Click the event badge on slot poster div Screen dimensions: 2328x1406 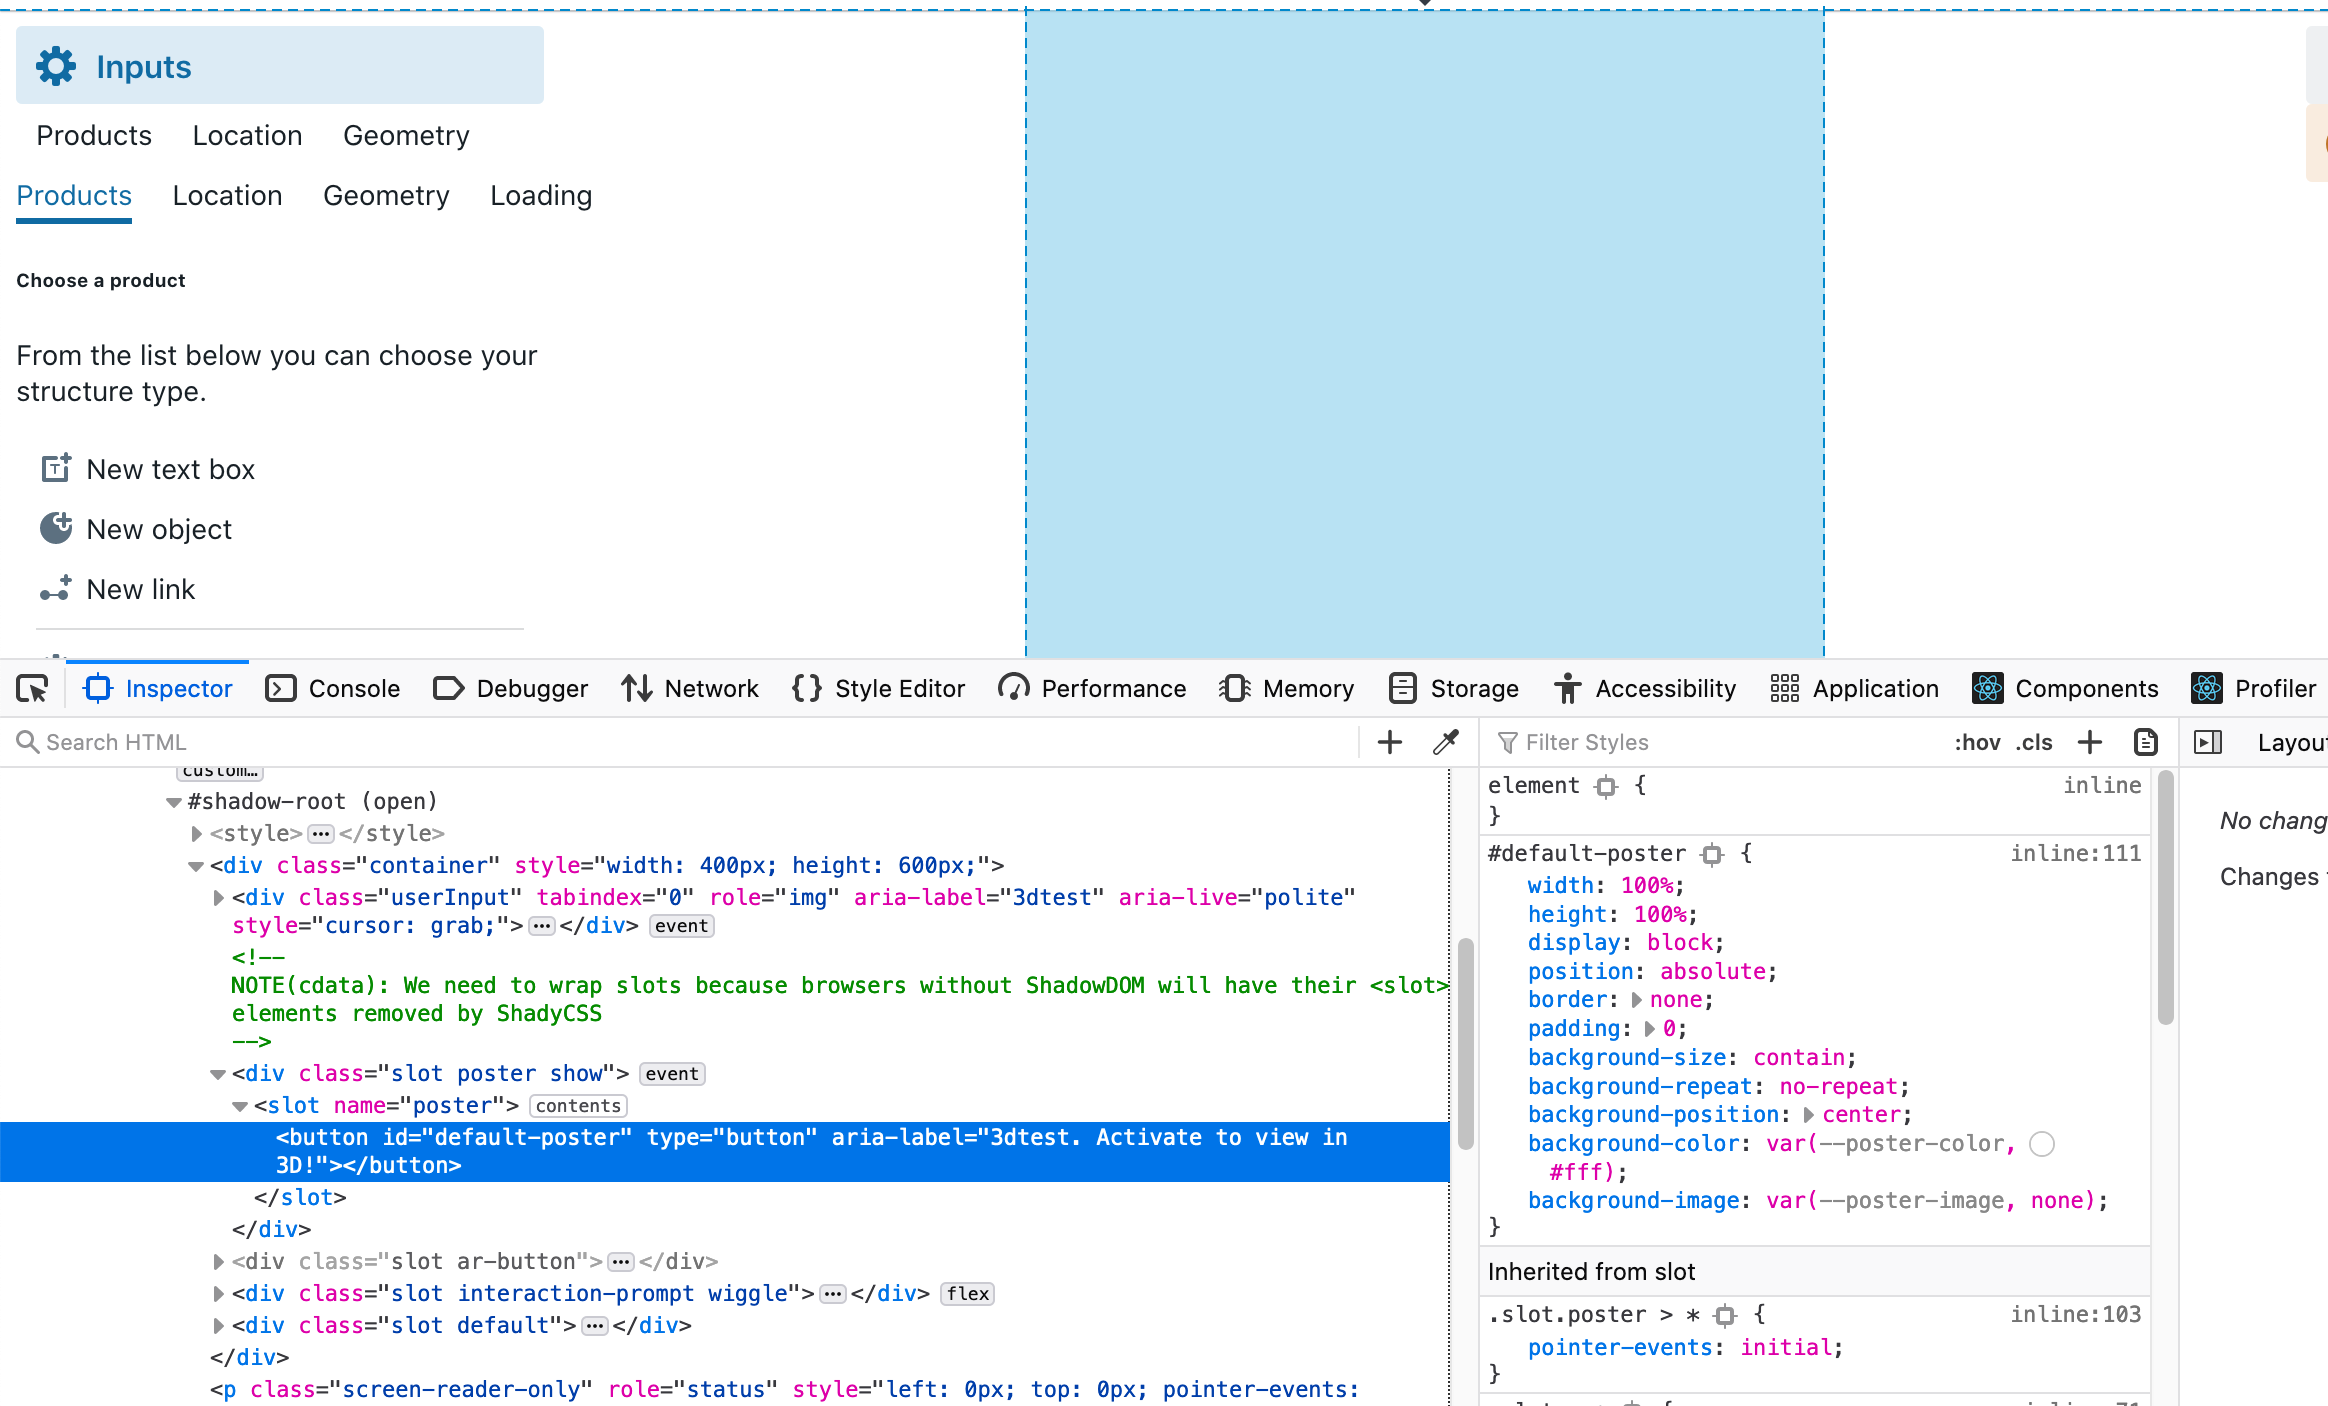[672, 1074]
